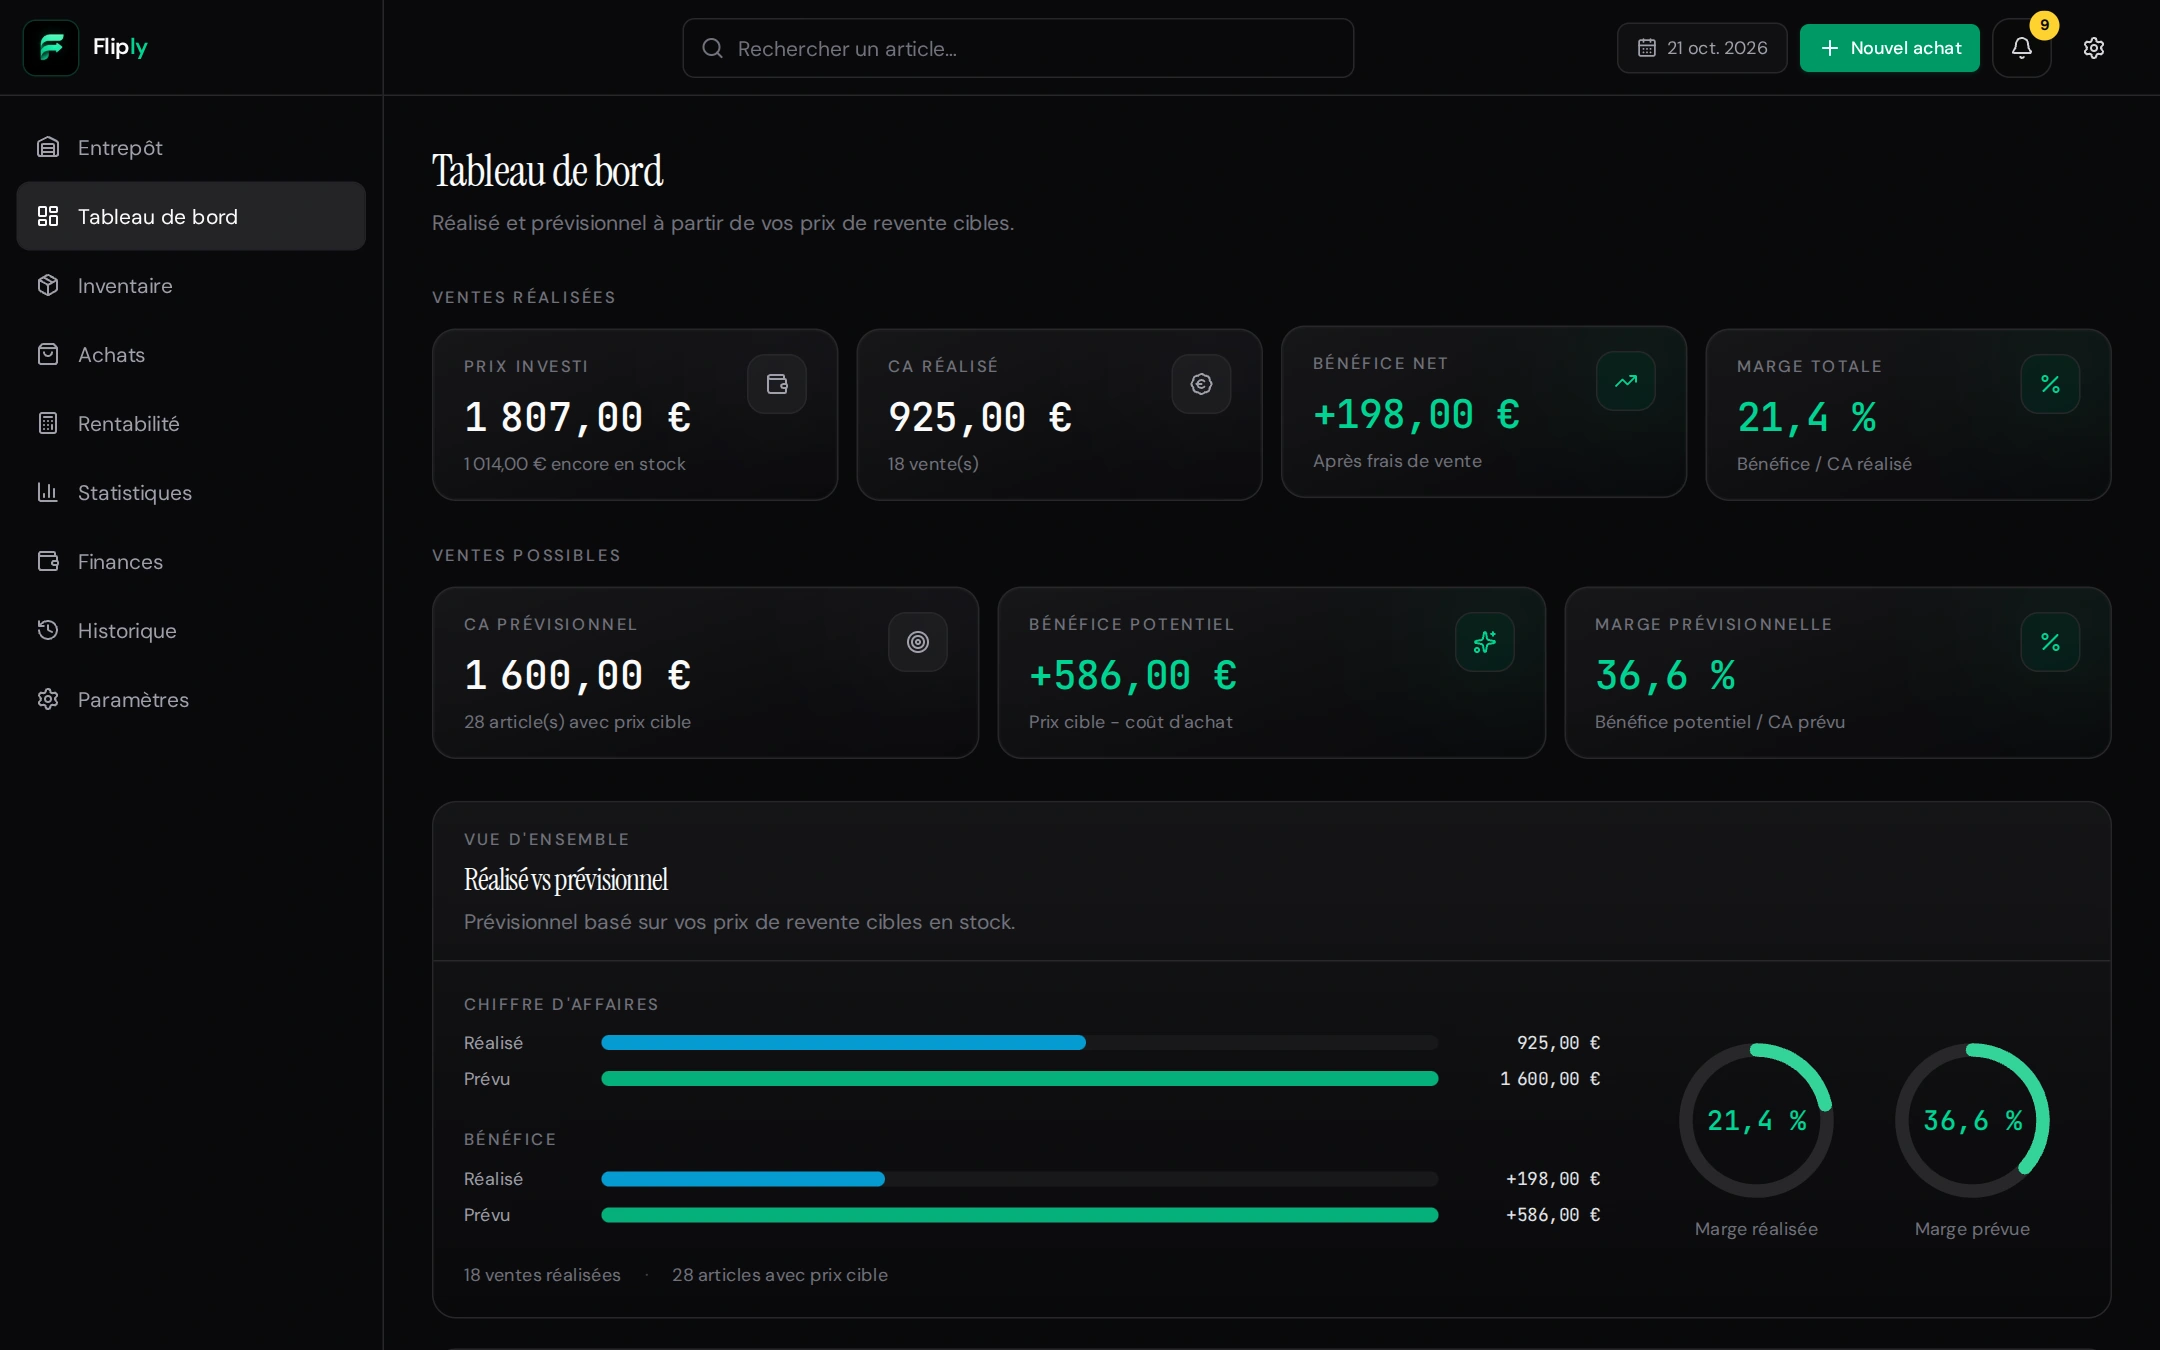Click the Entrepôt warehouse icon in sidebar
Viewport: 2160px width, 1350px height.
(x=48, y=148)
